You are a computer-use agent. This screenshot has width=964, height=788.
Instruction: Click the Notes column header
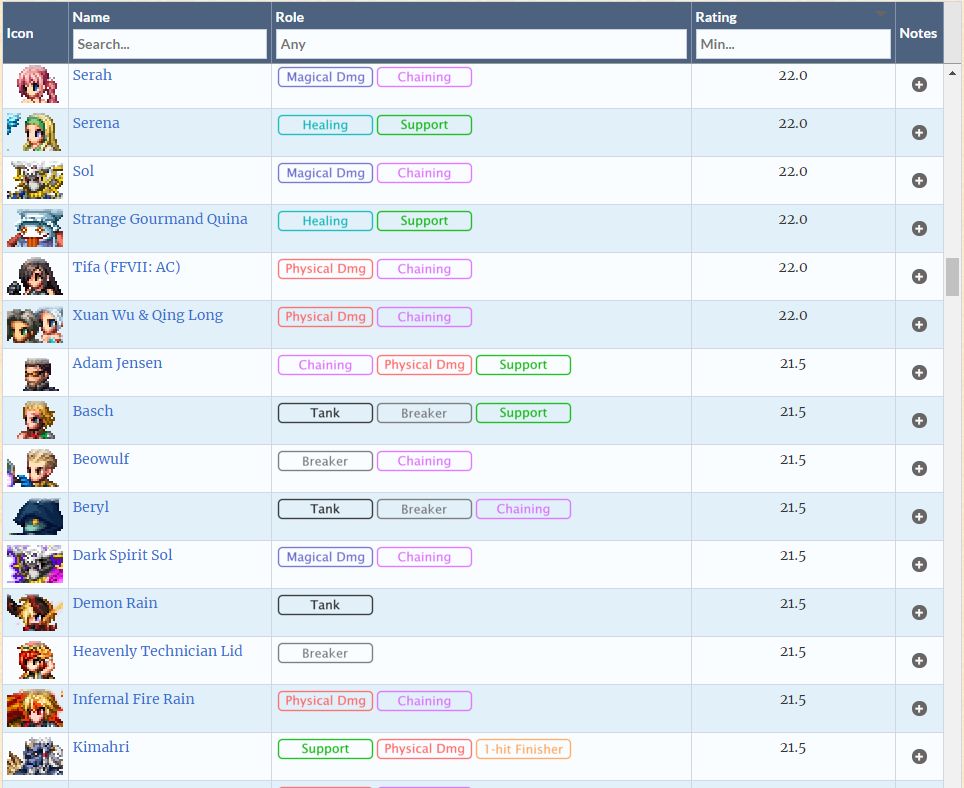pyautogui.click(x=918, y=33)
